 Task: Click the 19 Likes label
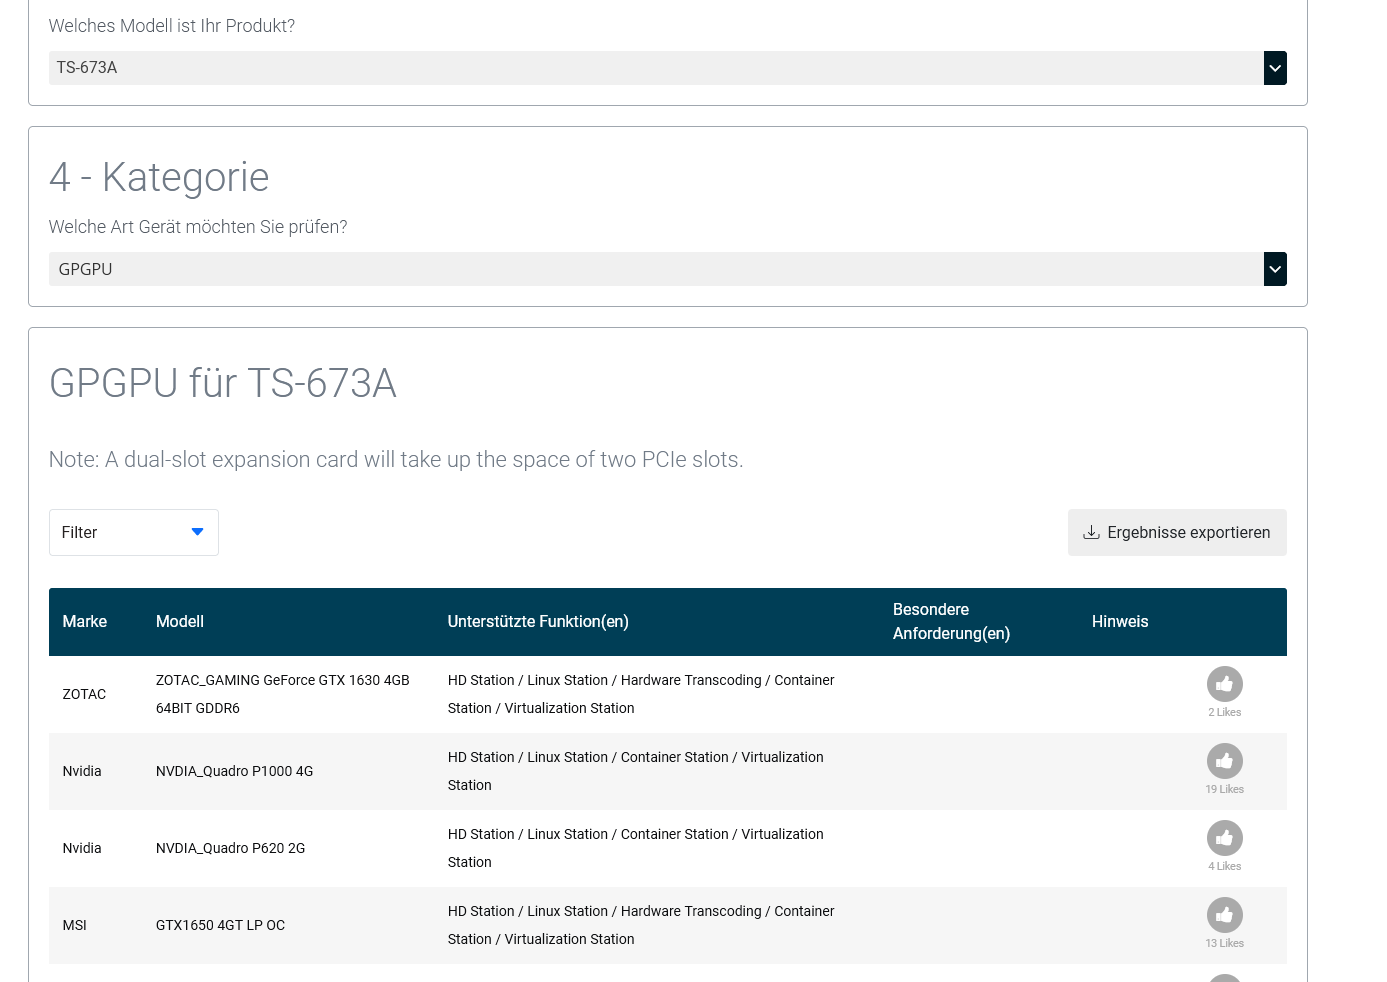pyautogui.click(x=1224, y=789)
